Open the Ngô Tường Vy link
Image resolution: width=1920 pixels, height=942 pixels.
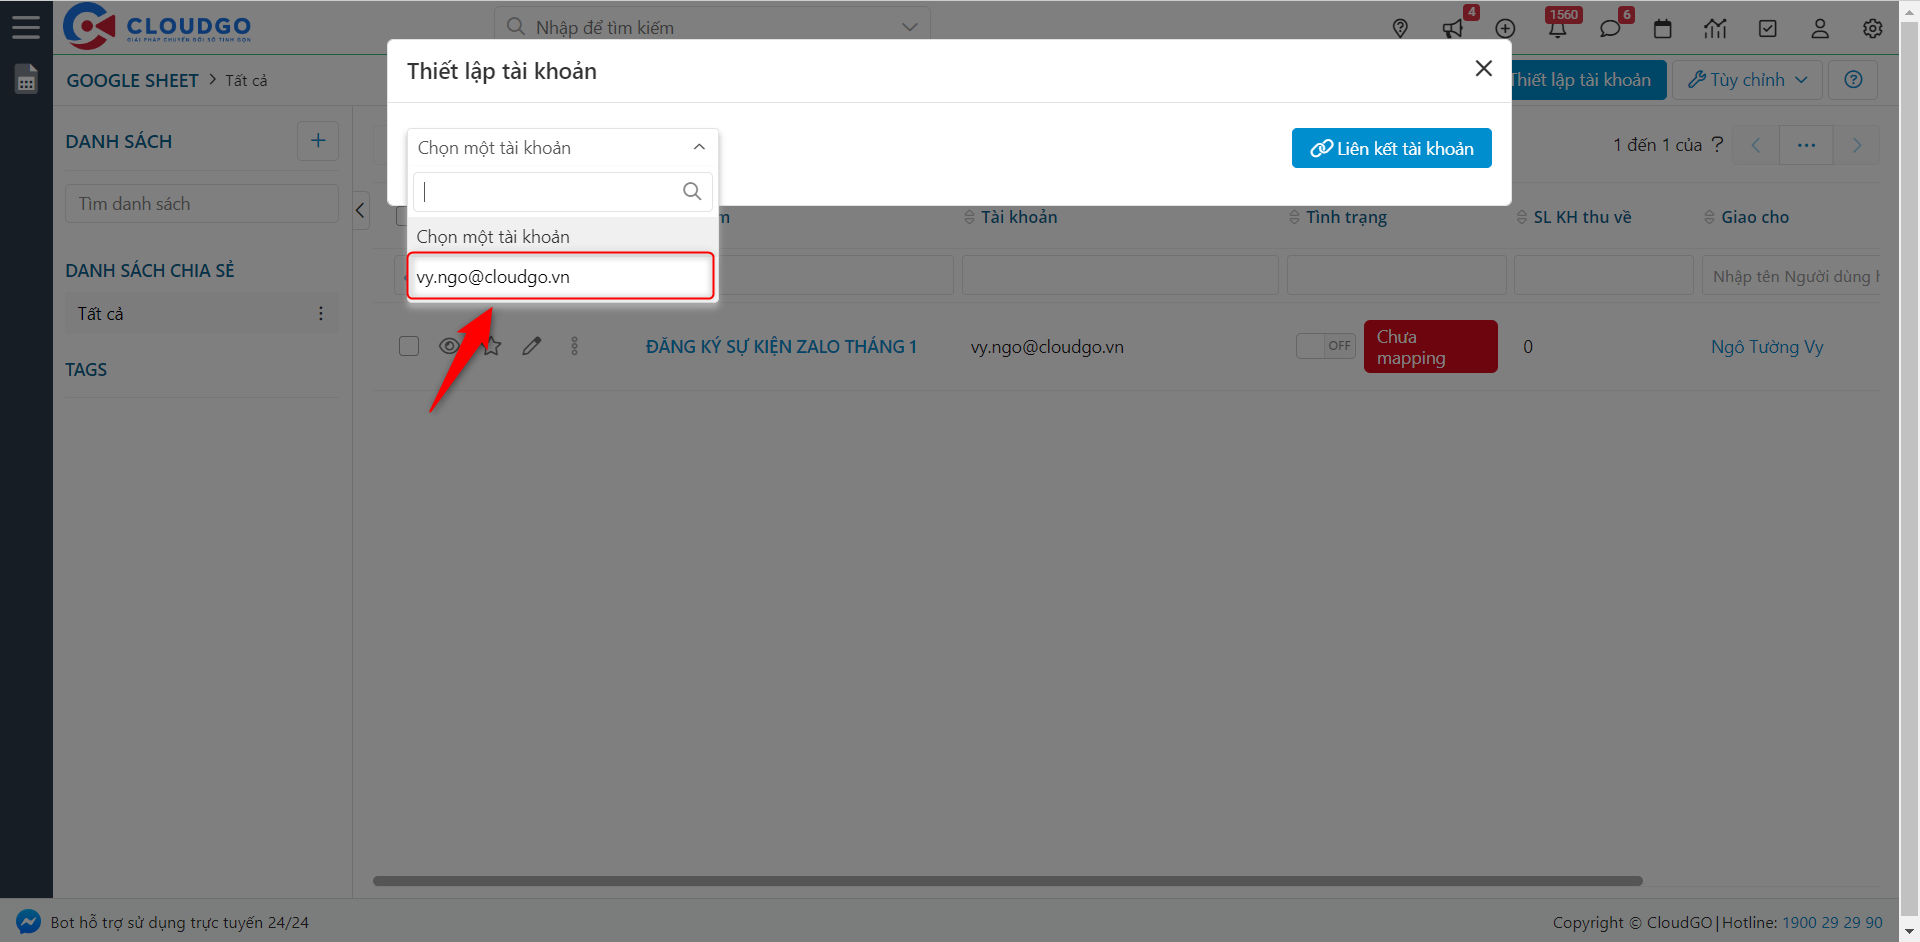pyautogui.click(x=1766, y=347)
